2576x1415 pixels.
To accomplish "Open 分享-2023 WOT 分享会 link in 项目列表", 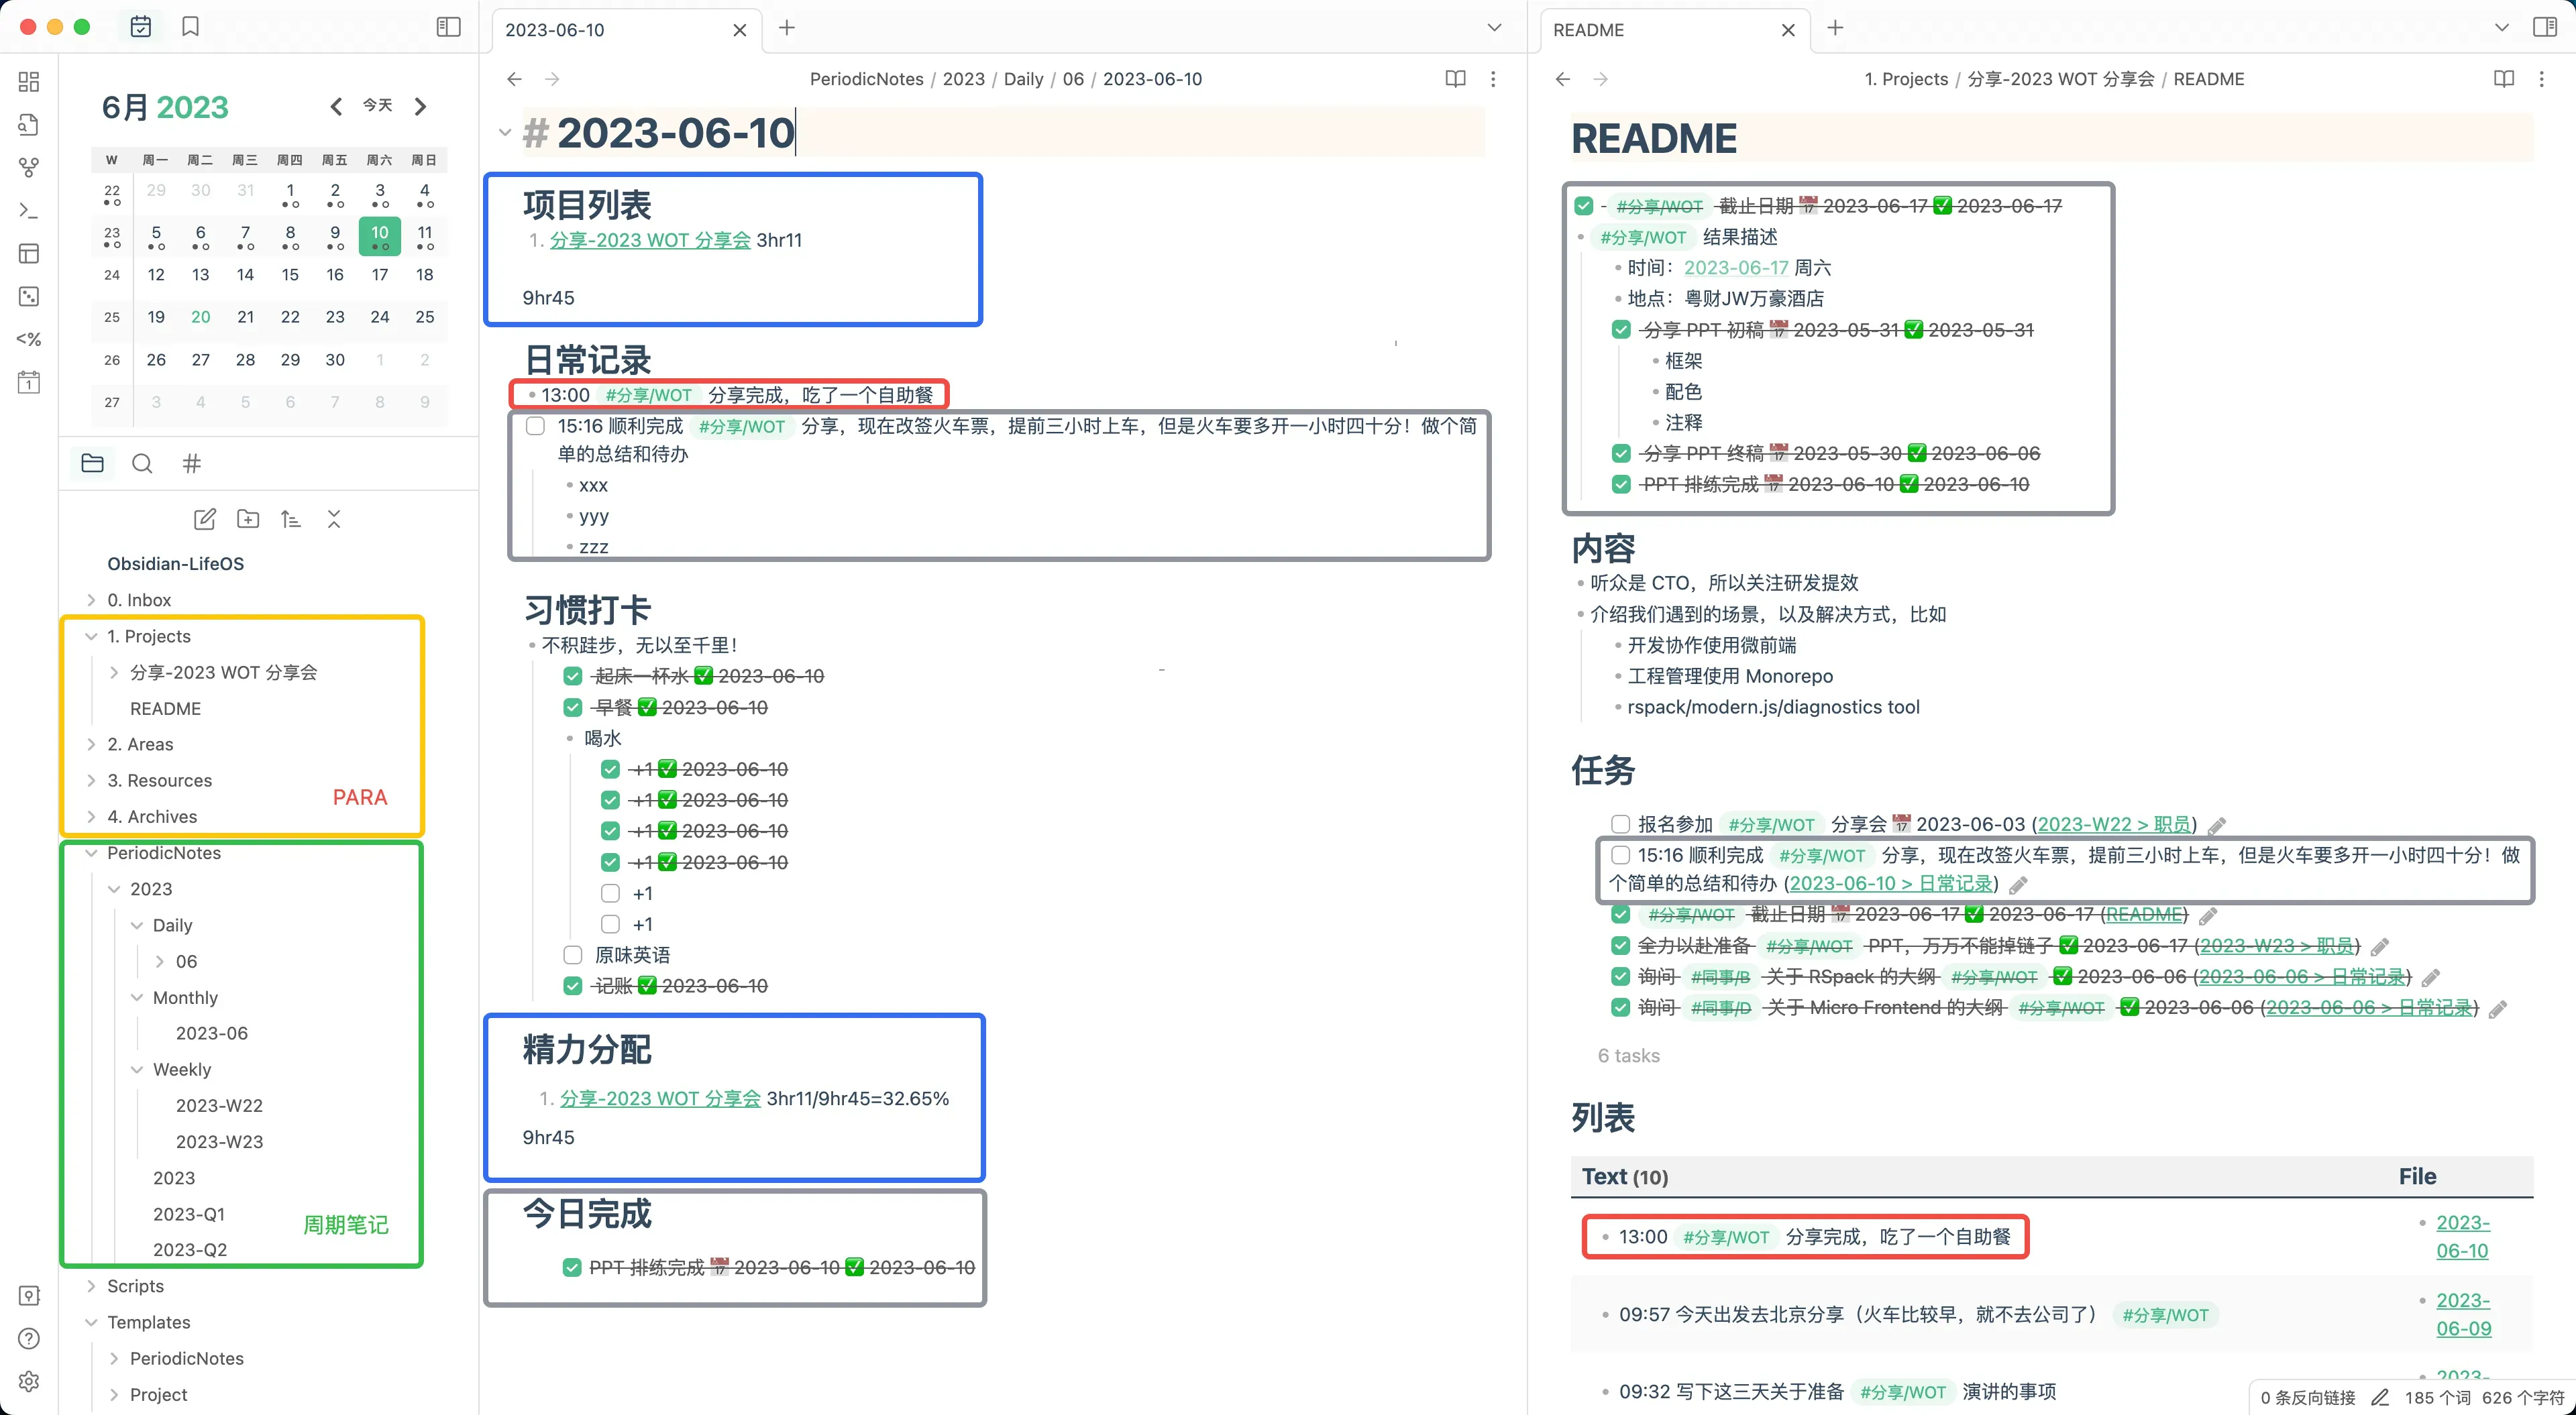I will 650,240.
